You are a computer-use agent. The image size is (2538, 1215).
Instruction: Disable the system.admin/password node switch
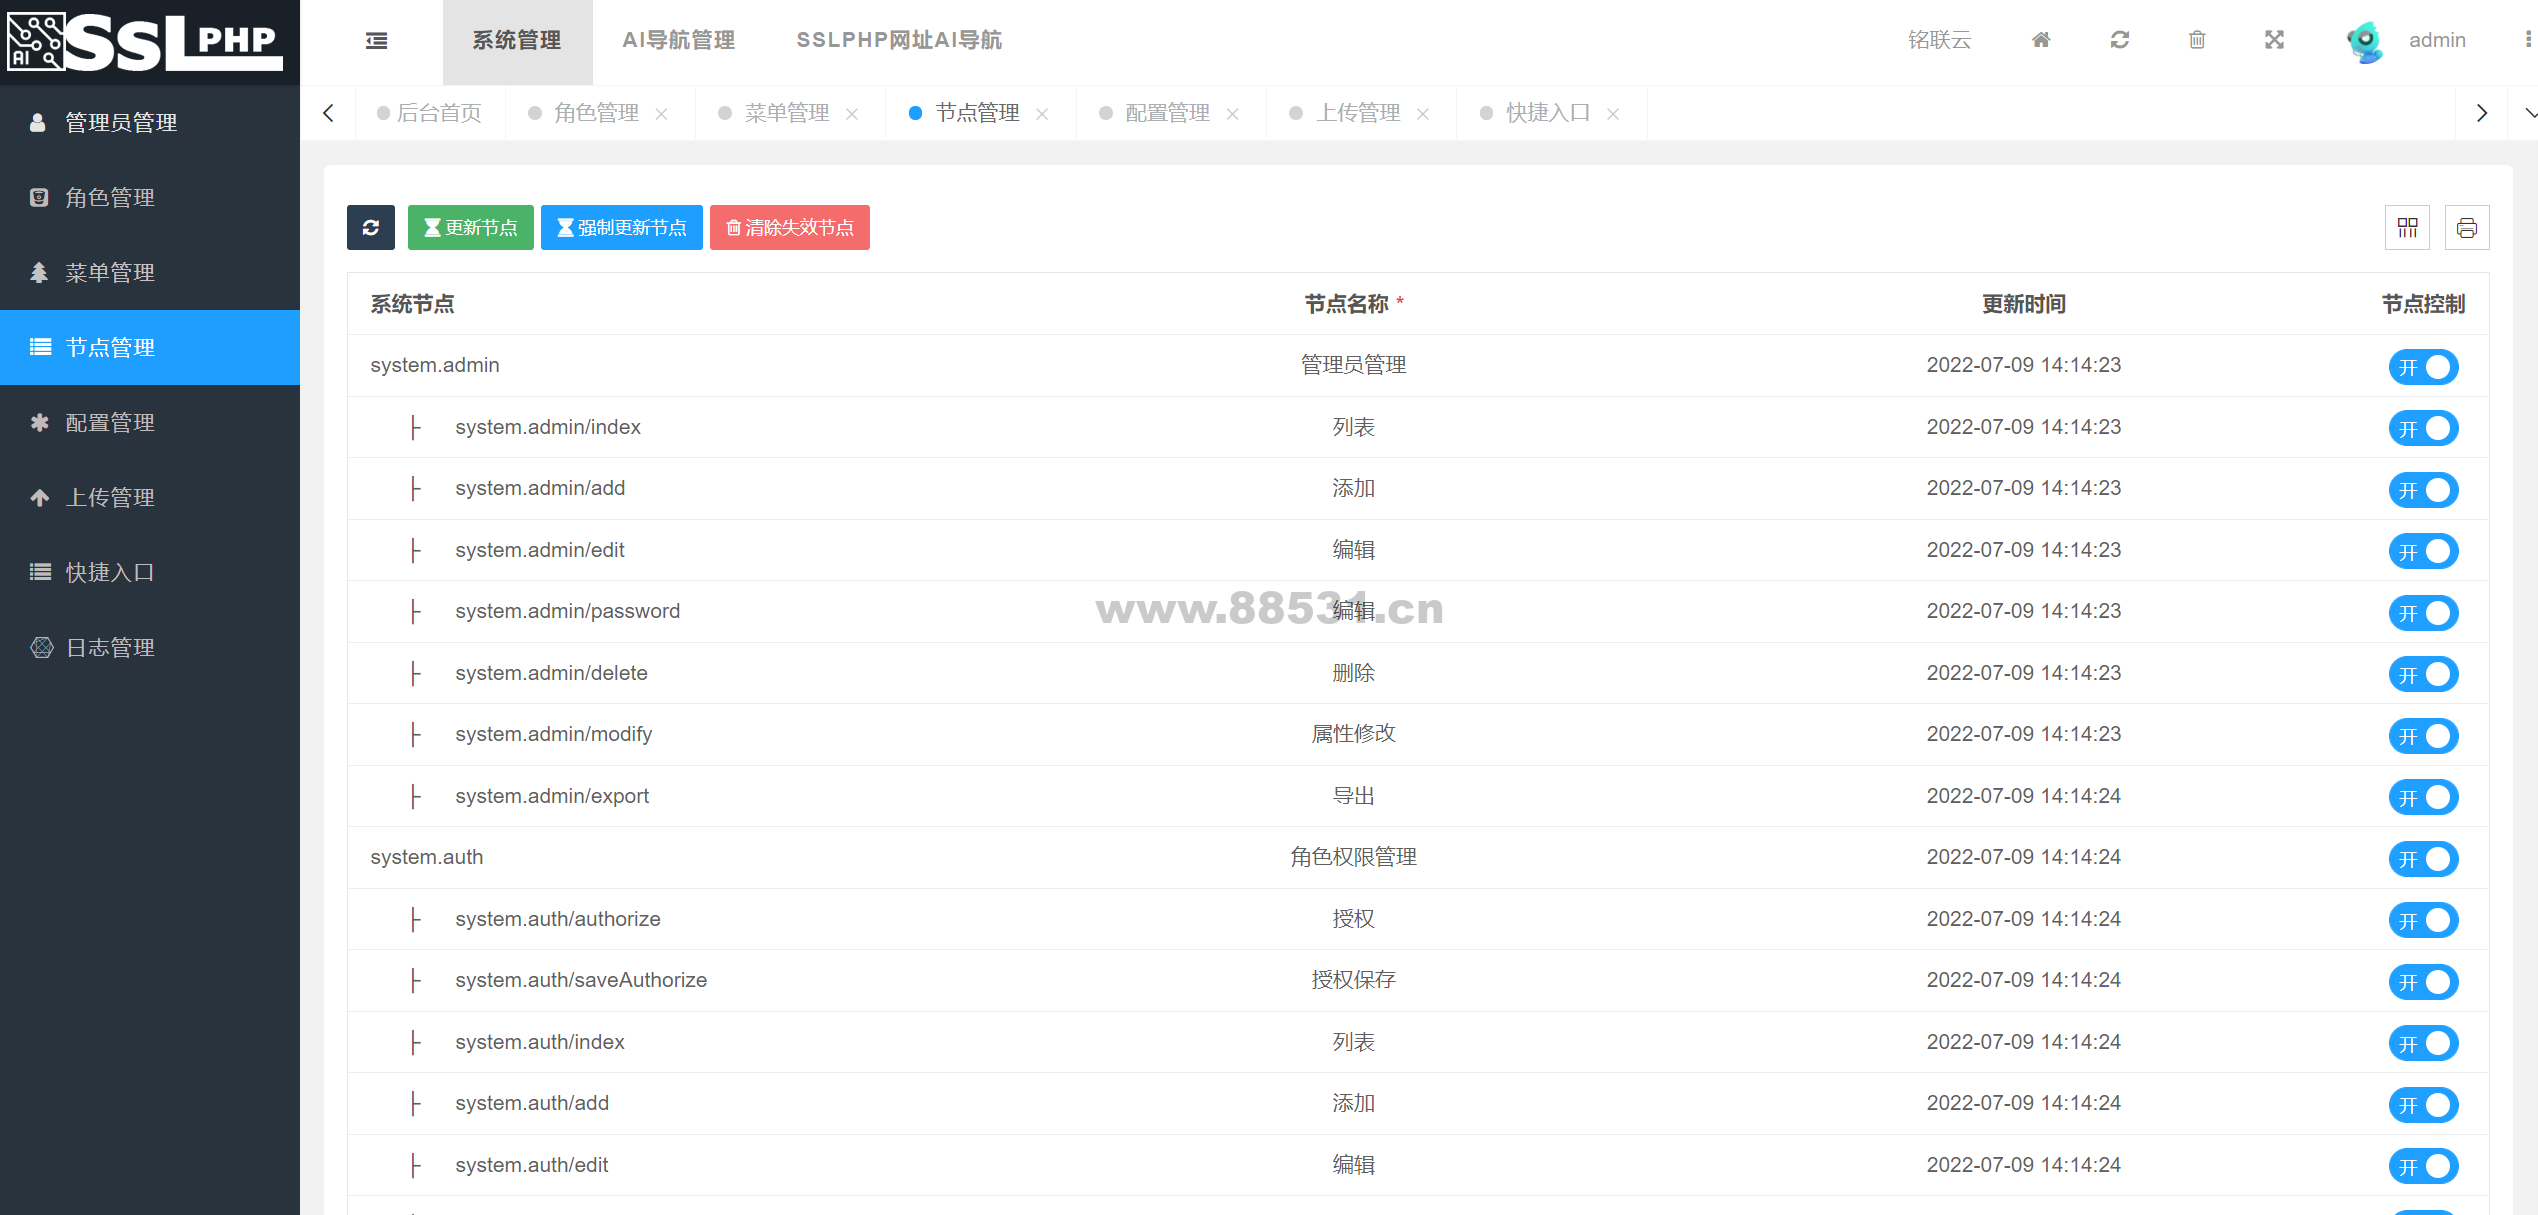click(x=2423, y=613)
